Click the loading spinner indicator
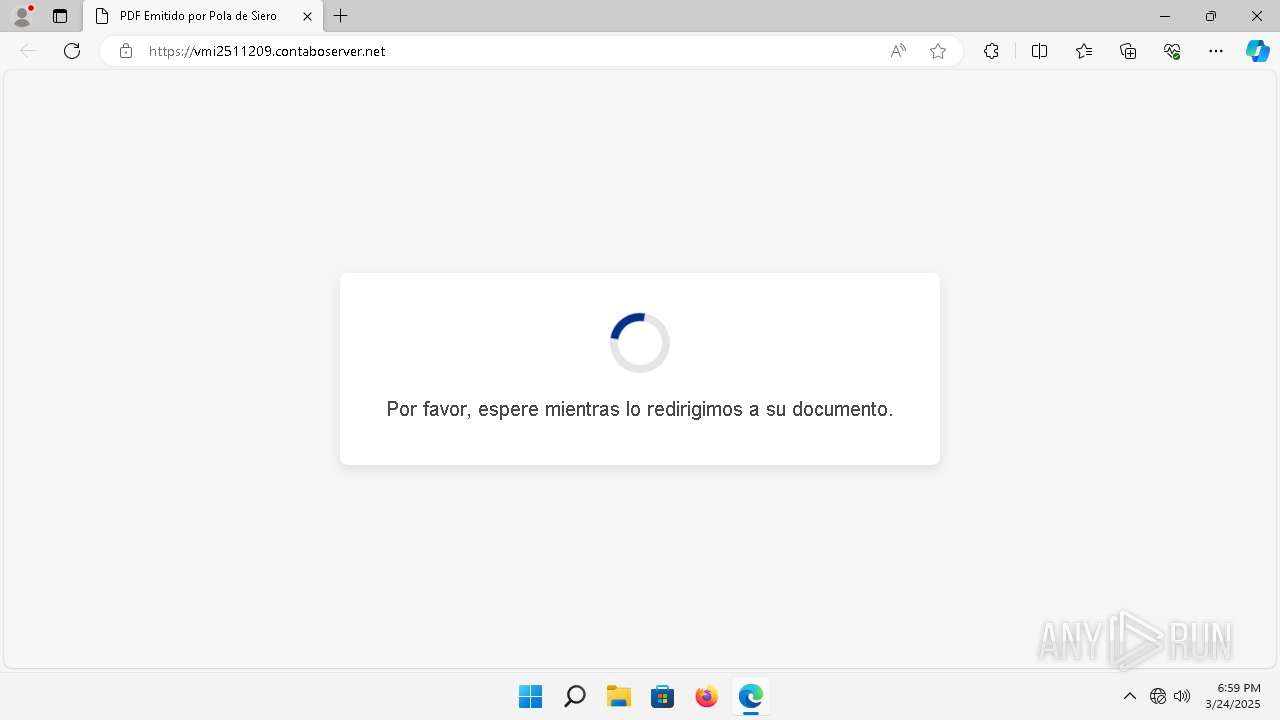This screenshot has width=1280, height=720. (640, 343)
